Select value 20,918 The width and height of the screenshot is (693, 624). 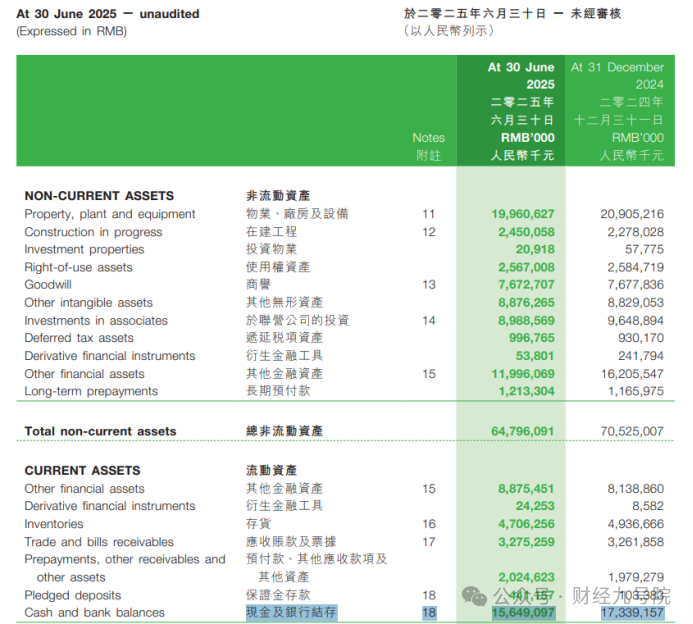click(535, 250)
